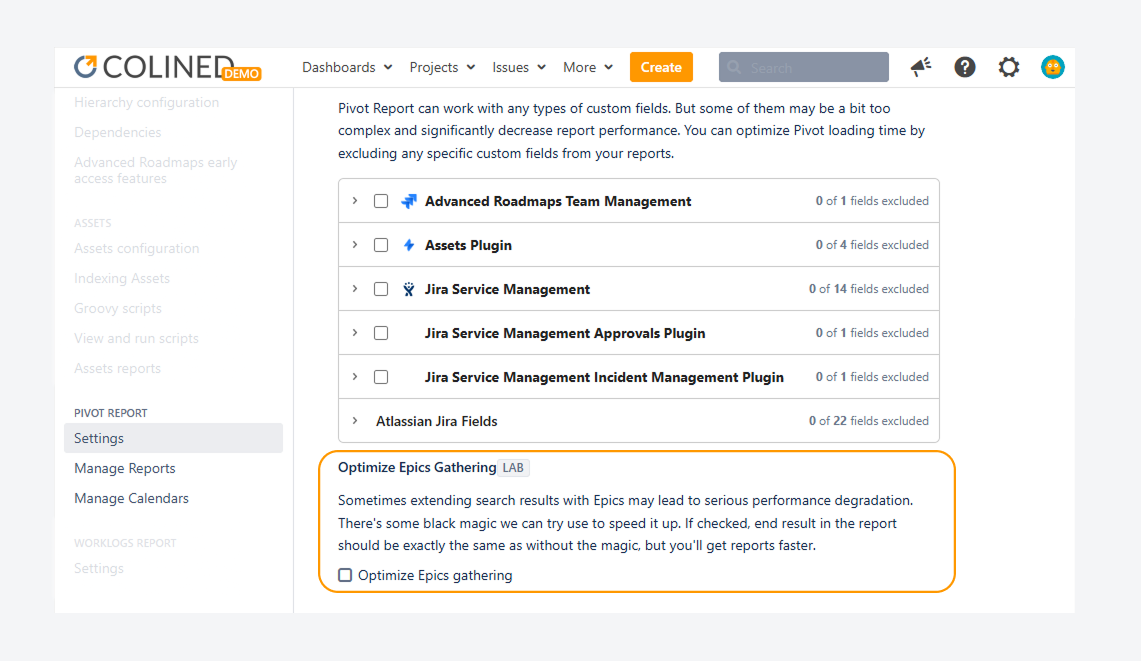Screen dimensions: 1141x661
Task: Click the 'PIVOT REPORT' sidebar section heading
Action: pyautogui.click(x=111, y=413)
